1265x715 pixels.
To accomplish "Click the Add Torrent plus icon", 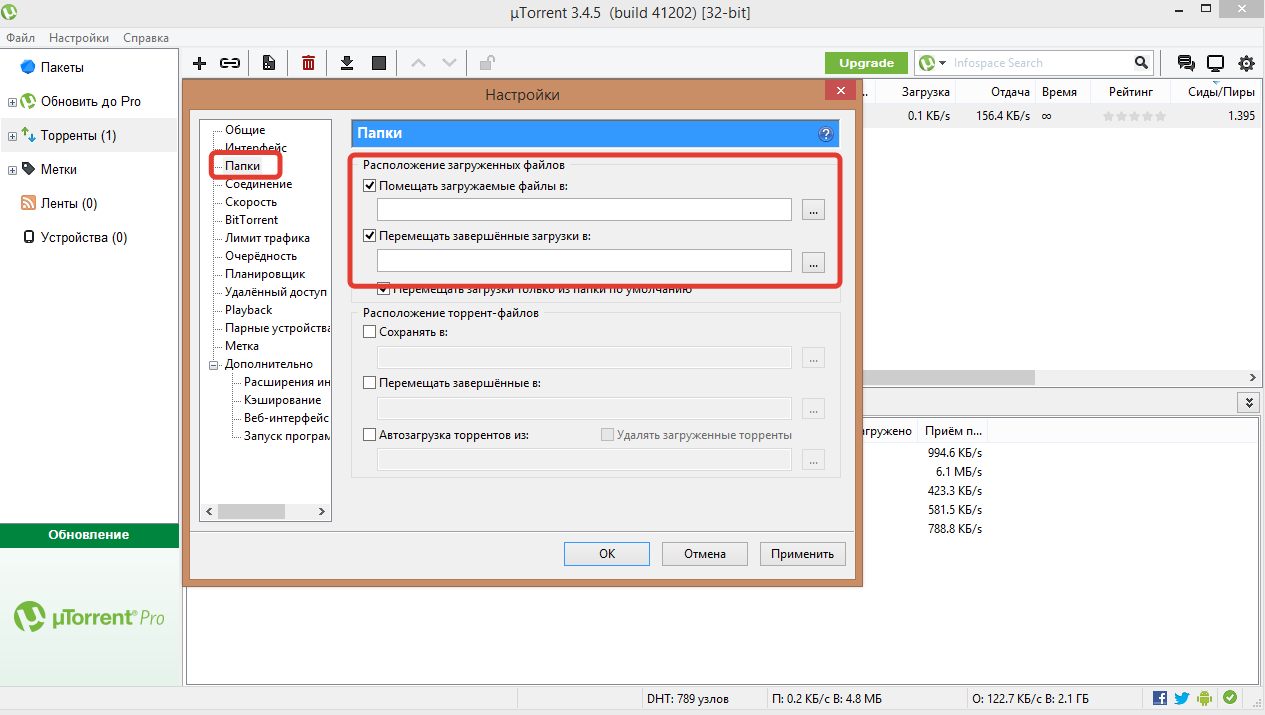I will 199,63.
